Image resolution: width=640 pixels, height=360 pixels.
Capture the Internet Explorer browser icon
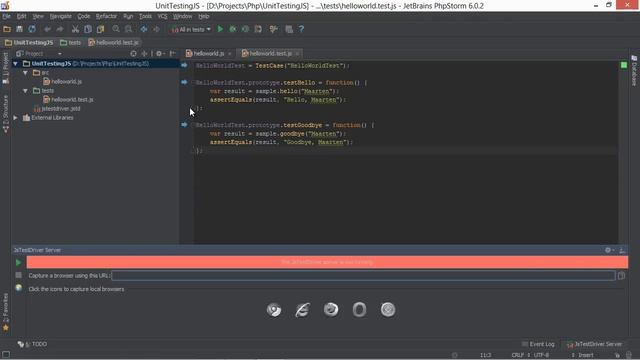click(x=302, y=310)
